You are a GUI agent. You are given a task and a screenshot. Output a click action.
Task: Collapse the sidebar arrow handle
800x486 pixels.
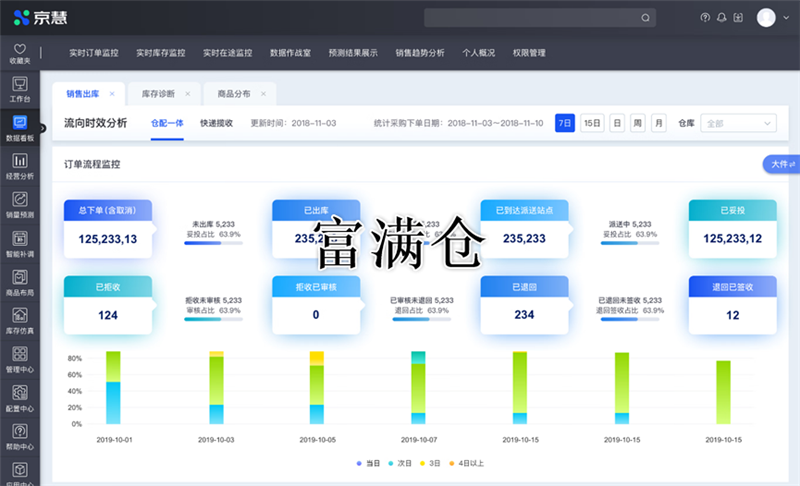pyautogui.click(x=42, y=129)
